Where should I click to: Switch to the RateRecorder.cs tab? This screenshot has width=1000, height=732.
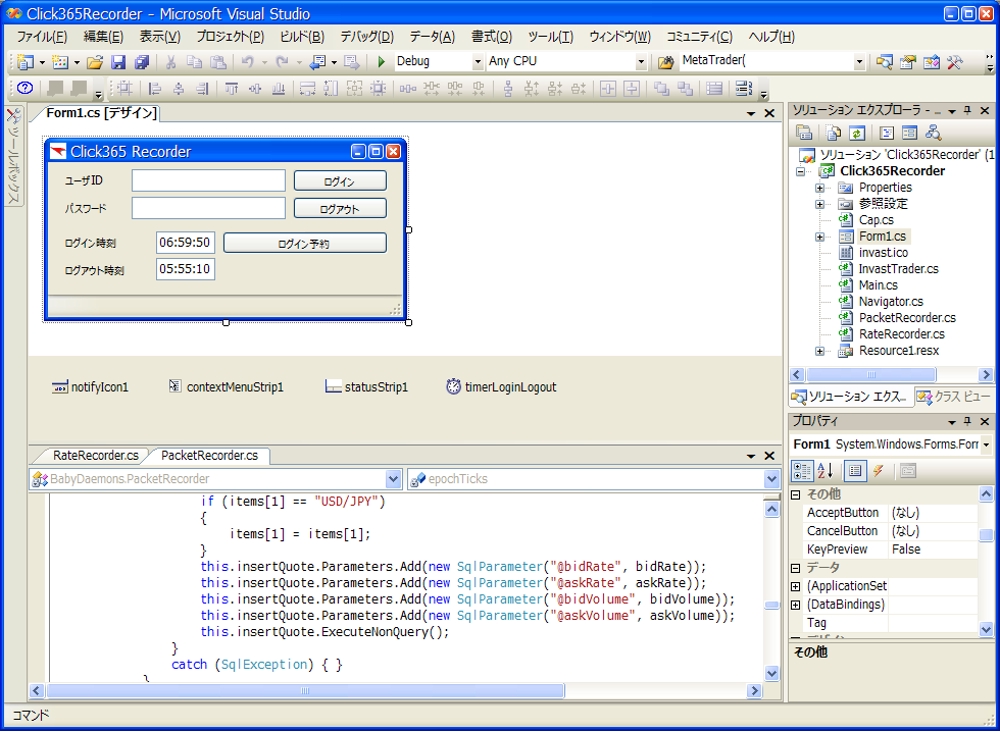(x=95, y=456)
